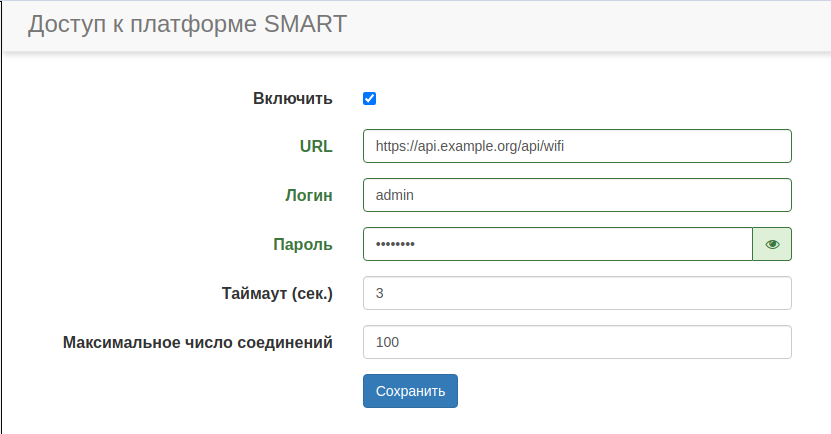Image resolution: width=831 pixels, height=434 pixels.
Task: Focus the Логин field containing admin
Action: (577, 195)
